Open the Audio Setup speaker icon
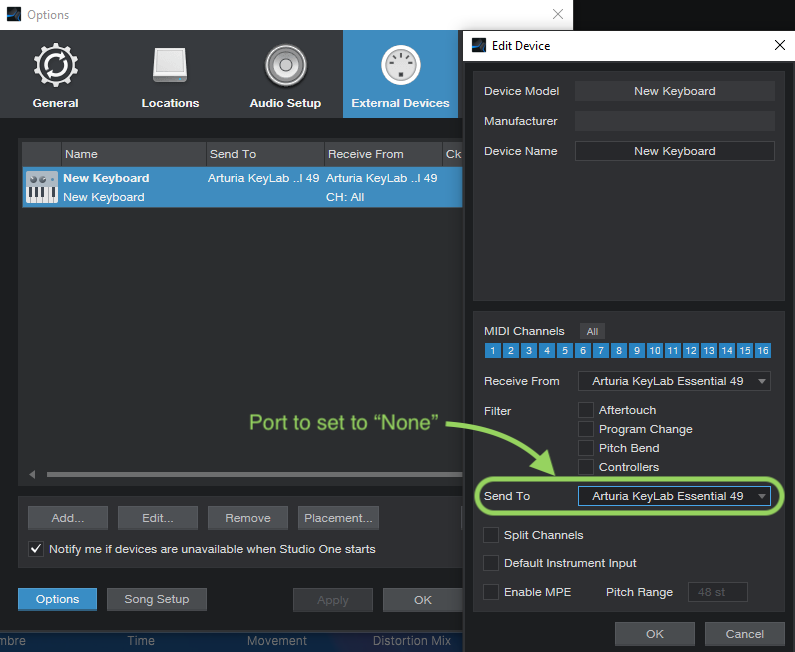Screen dimensions: 795x652 coord(285,65)
